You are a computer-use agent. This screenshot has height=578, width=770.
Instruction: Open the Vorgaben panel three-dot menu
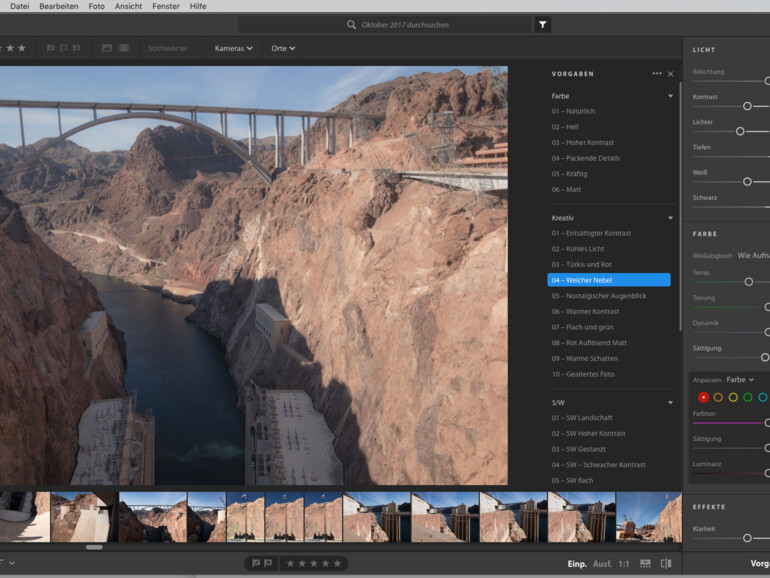coord(657,74)
